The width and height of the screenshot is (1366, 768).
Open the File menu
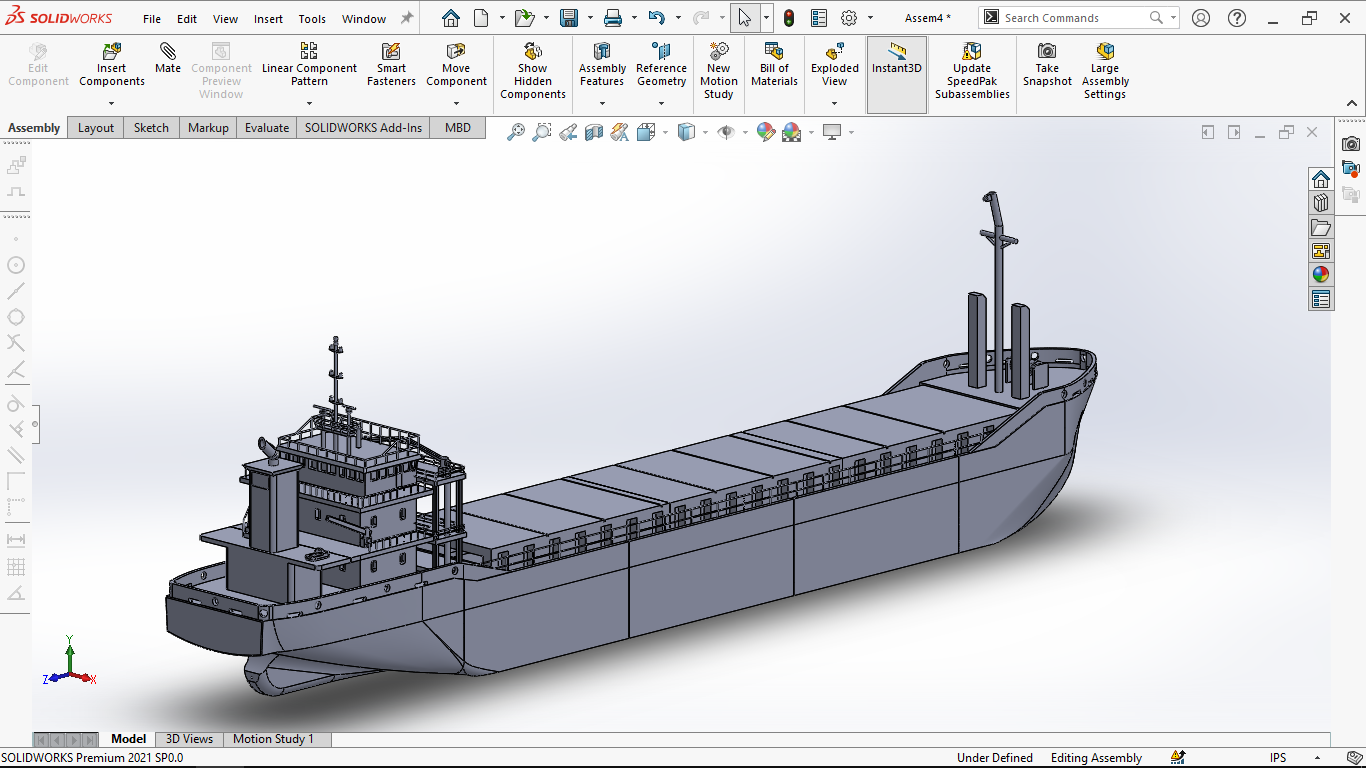pyautogui.click(x=152, y=19)
